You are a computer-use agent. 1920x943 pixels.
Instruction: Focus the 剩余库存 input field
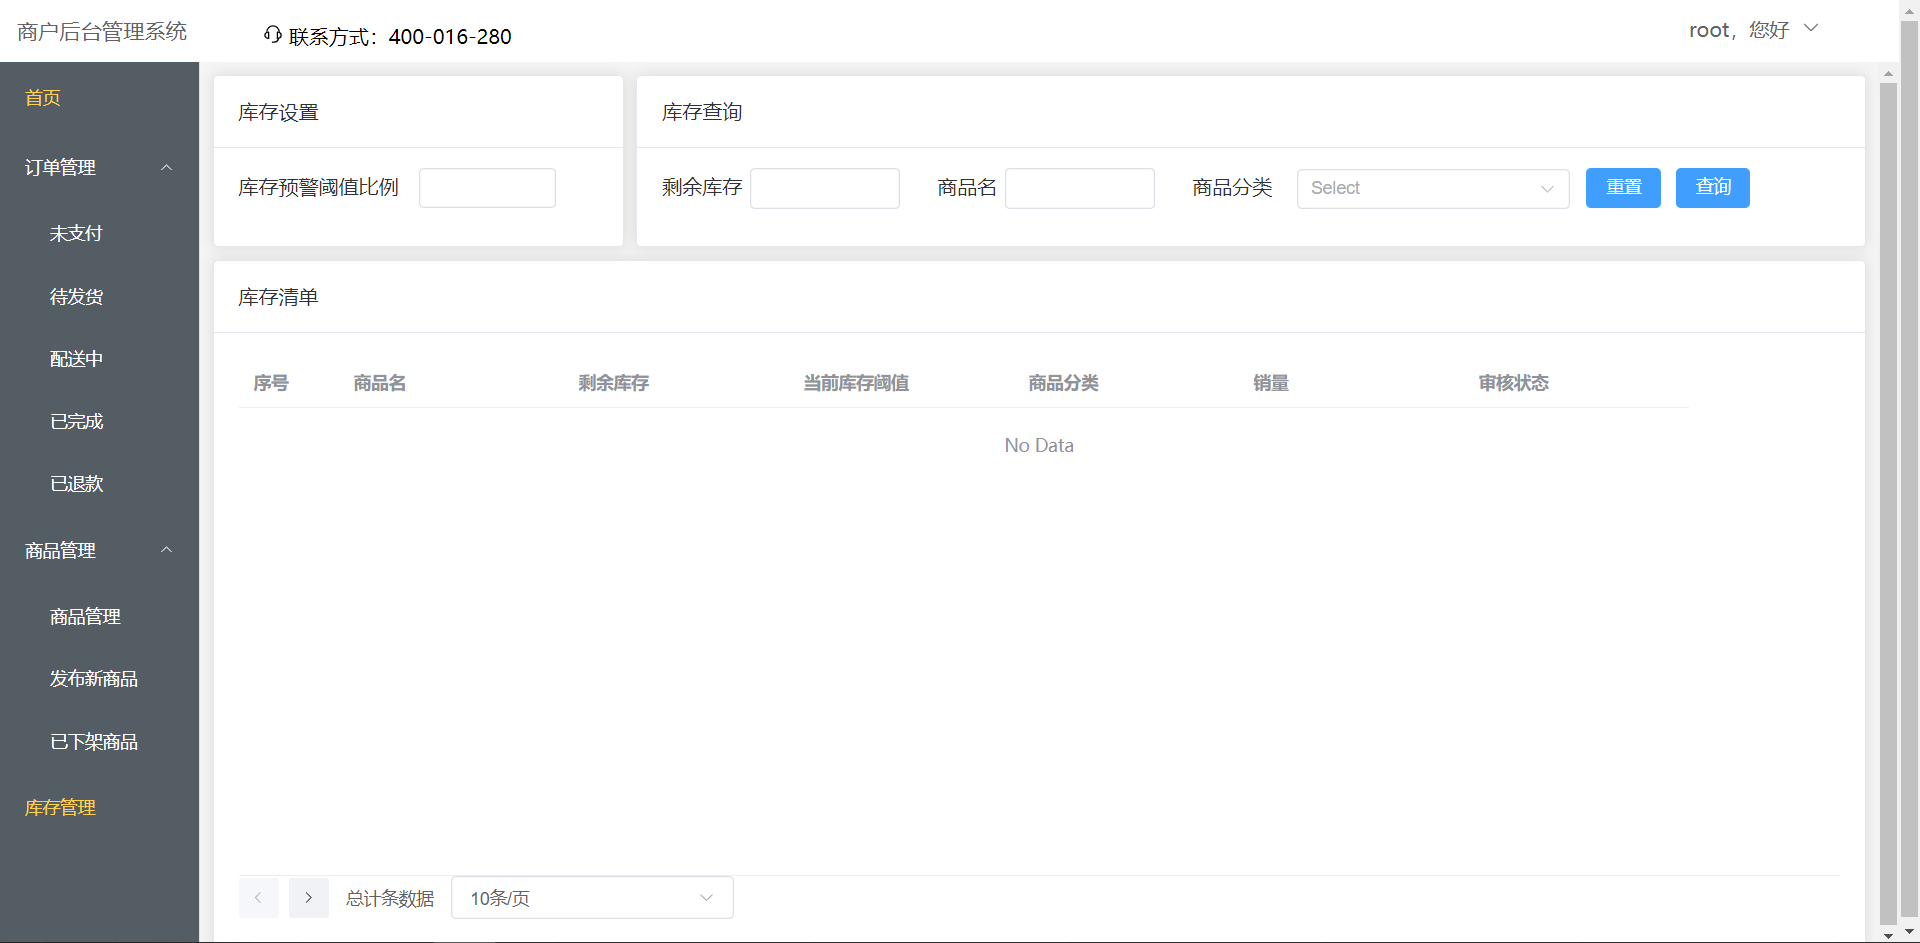(825, 188)
